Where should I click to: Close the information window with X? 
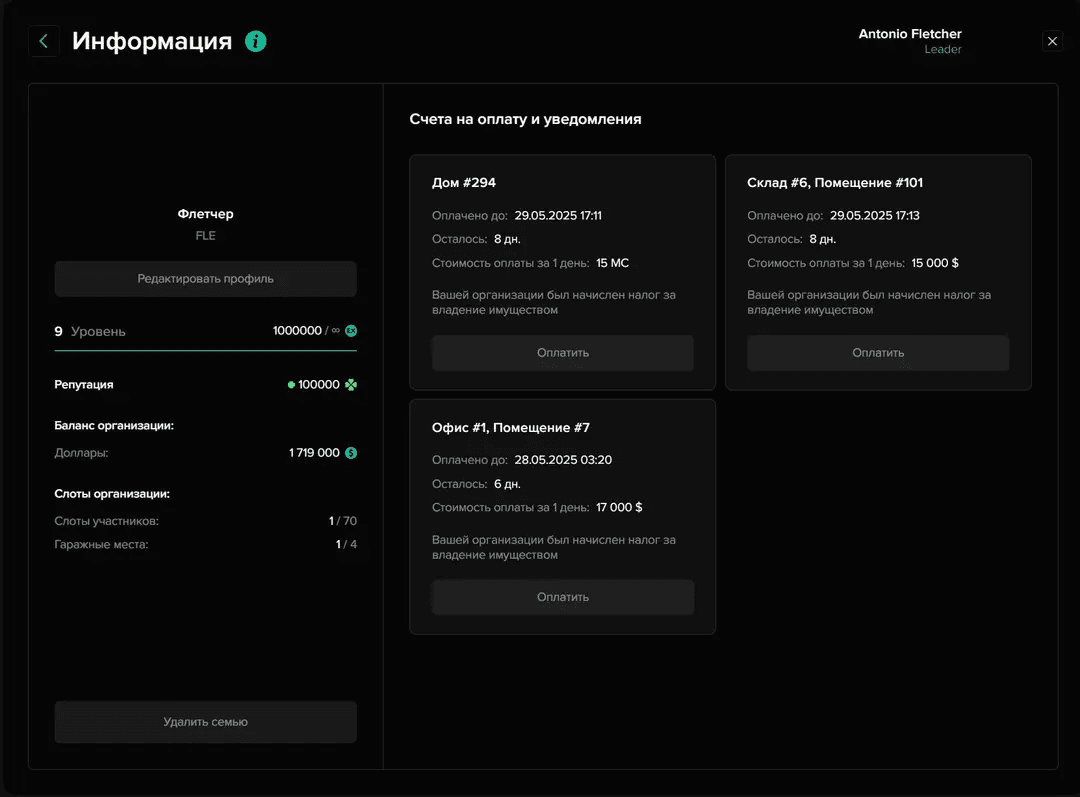[x=1052, y=41]
